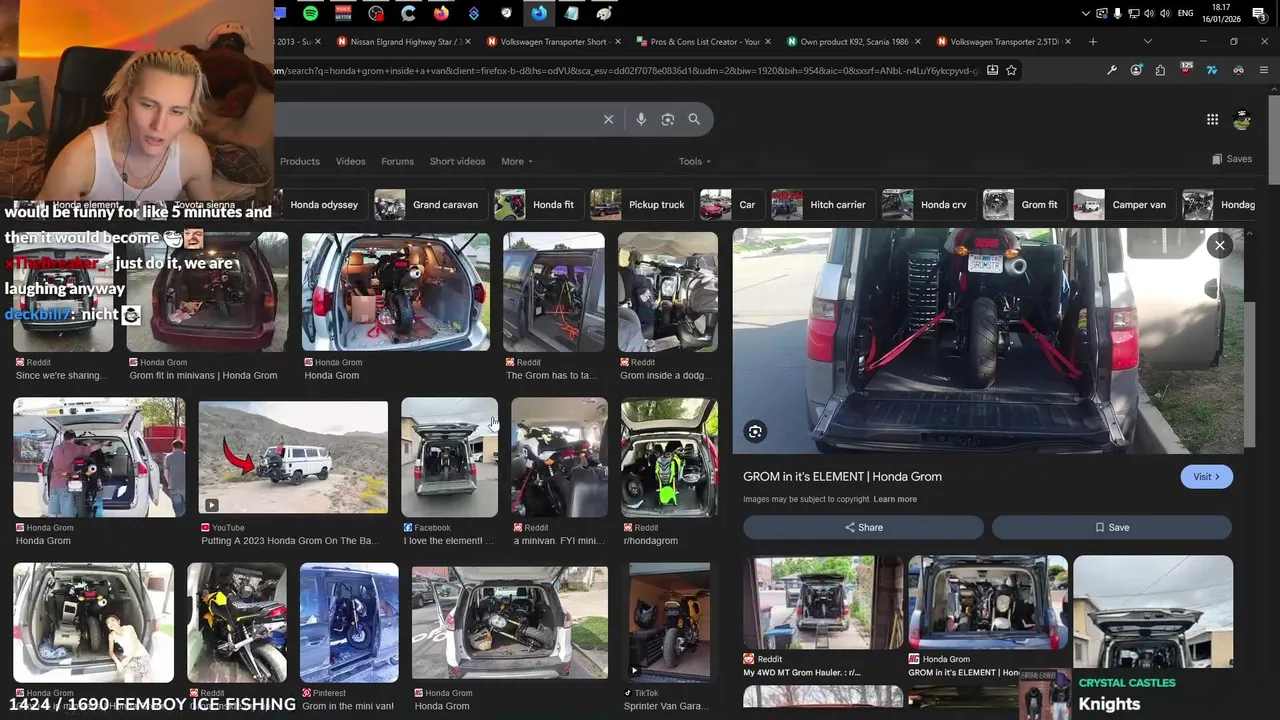The width and height of the screenshot is (1280, 720).
Task: Open the Tools dropdown
Action: click(694, 161)
